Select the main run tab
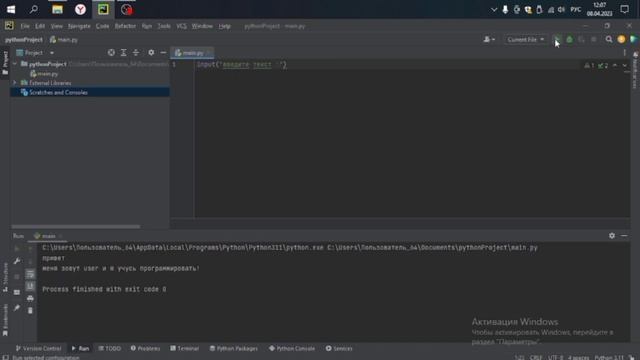Image resolution: width=640 pixels, height=360 pixels. pyautogui.click(x=47, y=236)
